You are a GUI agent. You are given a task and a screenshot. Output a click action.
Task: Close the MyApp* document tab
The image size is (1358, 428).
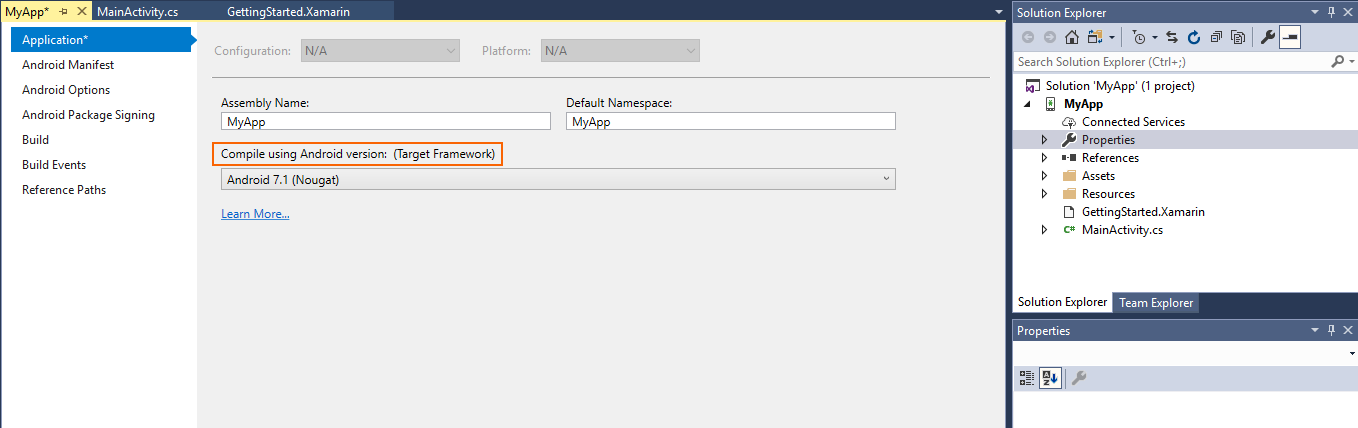click(x=81, y=11)
